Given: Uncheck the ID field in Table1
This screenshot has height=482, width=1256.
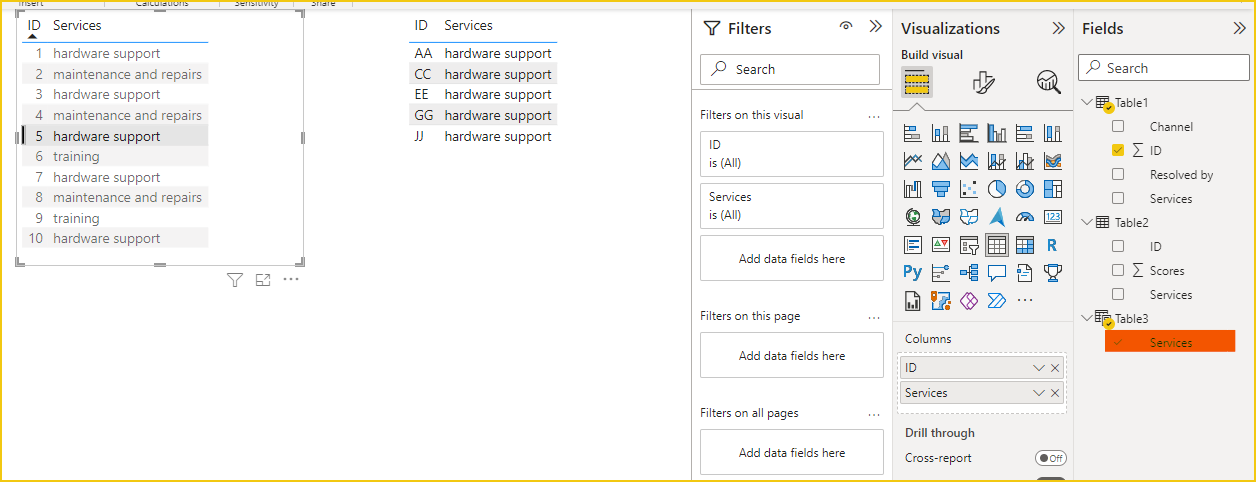Looking at the screenshot, I should coord(1118,151).
